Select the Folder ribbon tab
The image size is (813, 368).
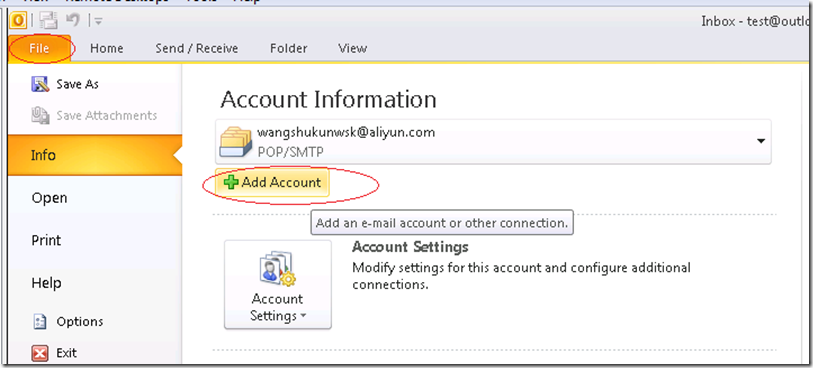click(288, 49)
